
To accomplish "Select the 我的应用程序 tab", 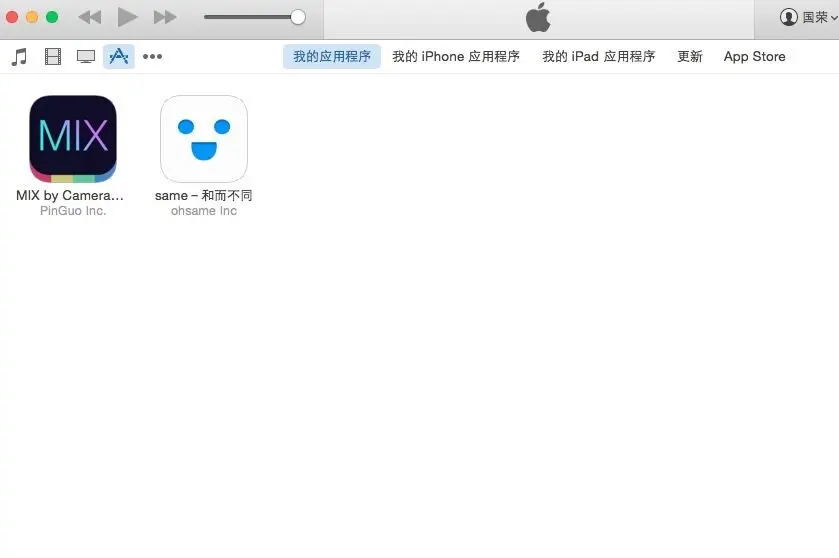I will point(332,57).
